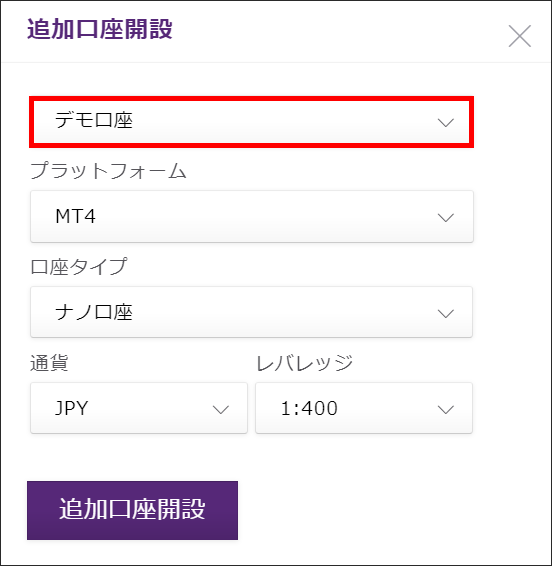552x566 pixels.
Task: Open the デモ口座 account kind dropdown
Action: pos(252,122)
